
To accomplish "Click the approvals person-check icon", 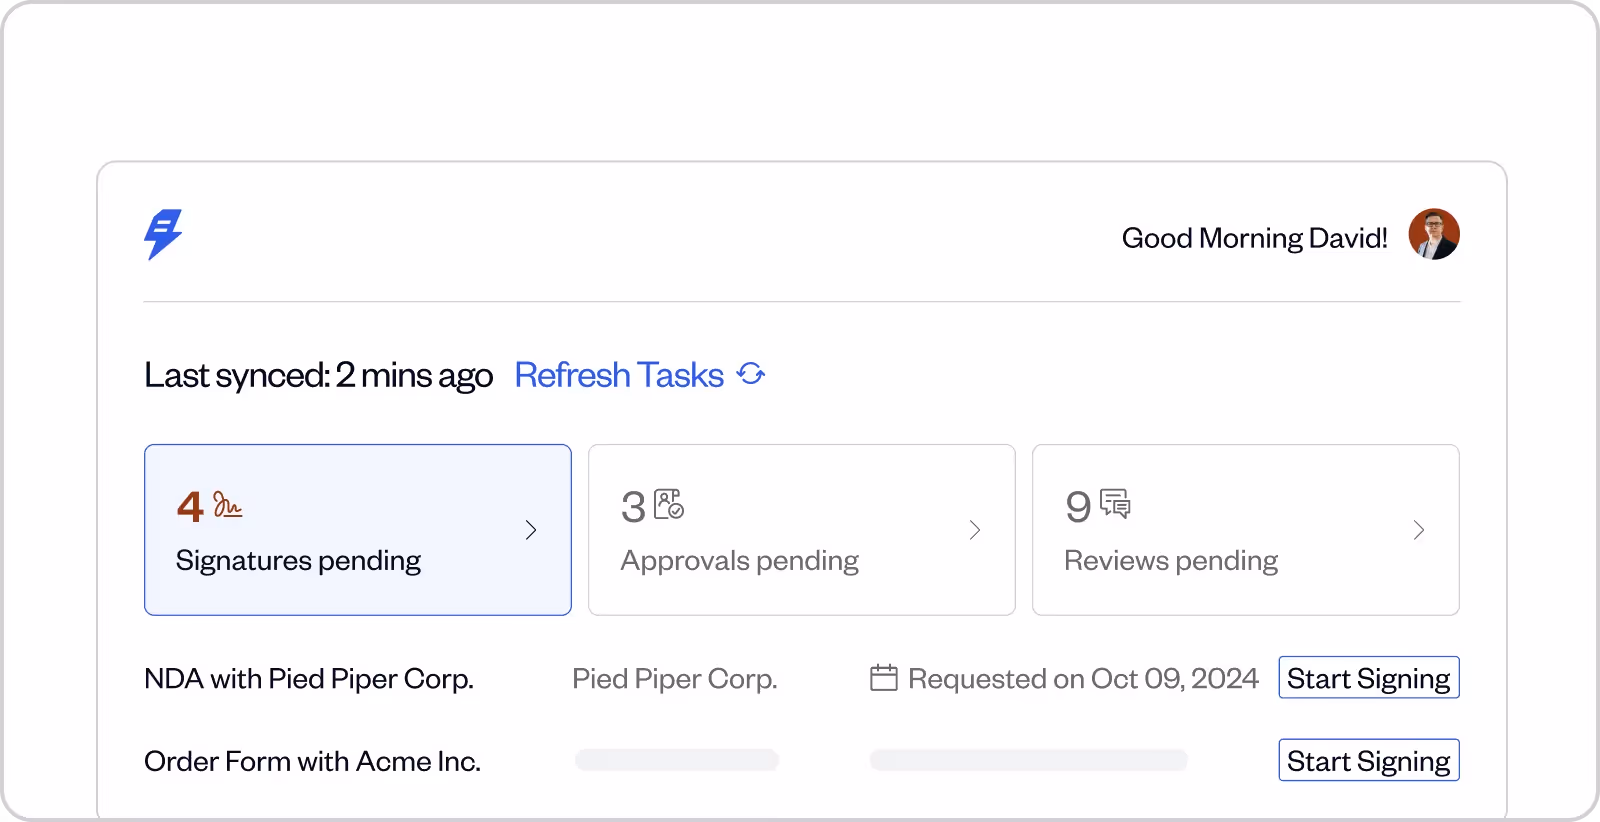I will click(x=669, y=505).
